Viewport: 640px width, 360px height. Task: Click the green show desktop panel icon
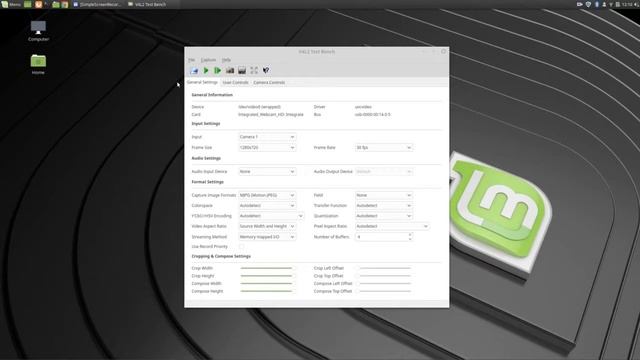tap(28, 4)
